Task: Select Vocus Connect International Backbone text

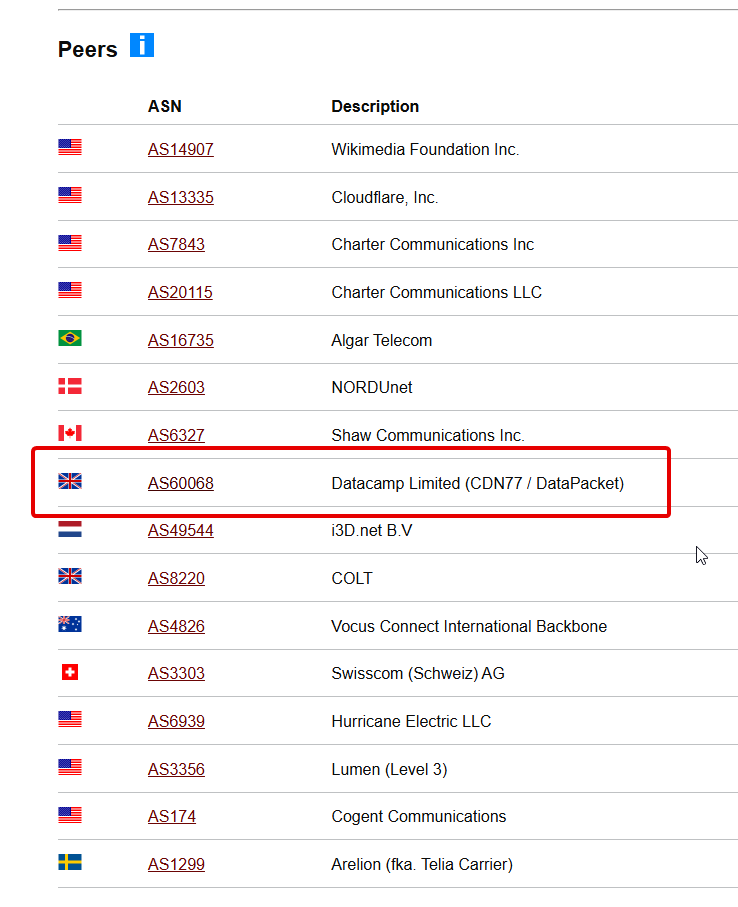Action: click(469, 626)
